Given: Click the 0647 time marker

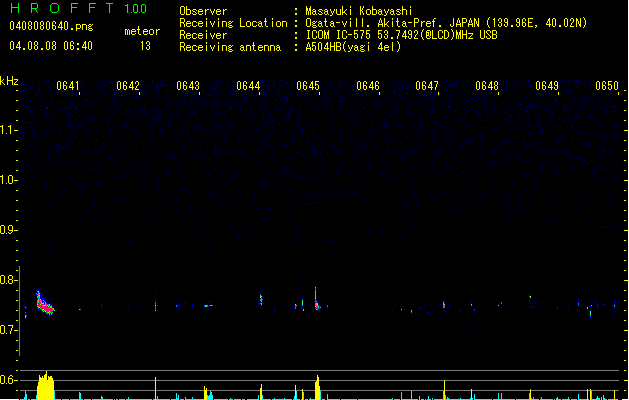Looking at the screenshot, I should 427,86.
